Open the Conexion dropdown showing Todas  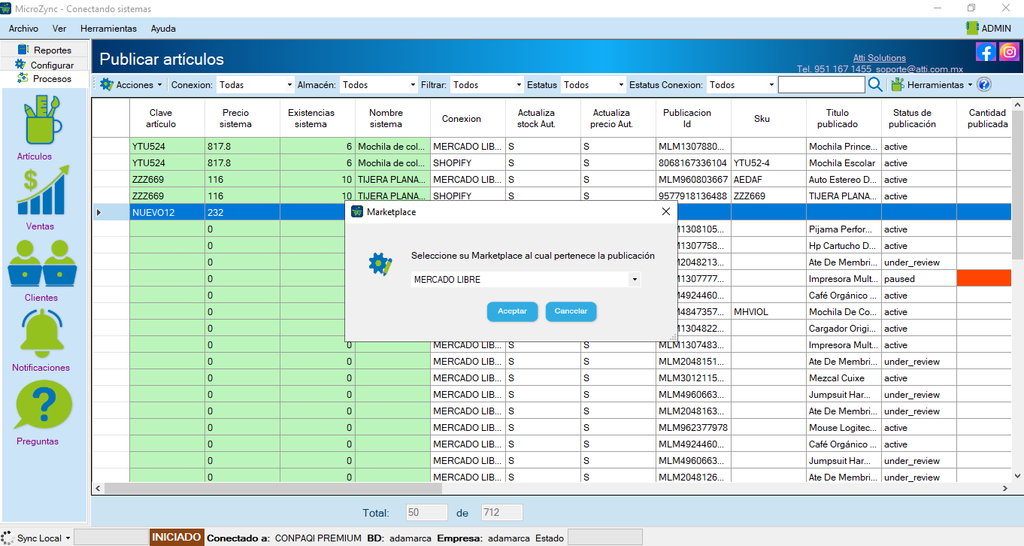[255, 85]
